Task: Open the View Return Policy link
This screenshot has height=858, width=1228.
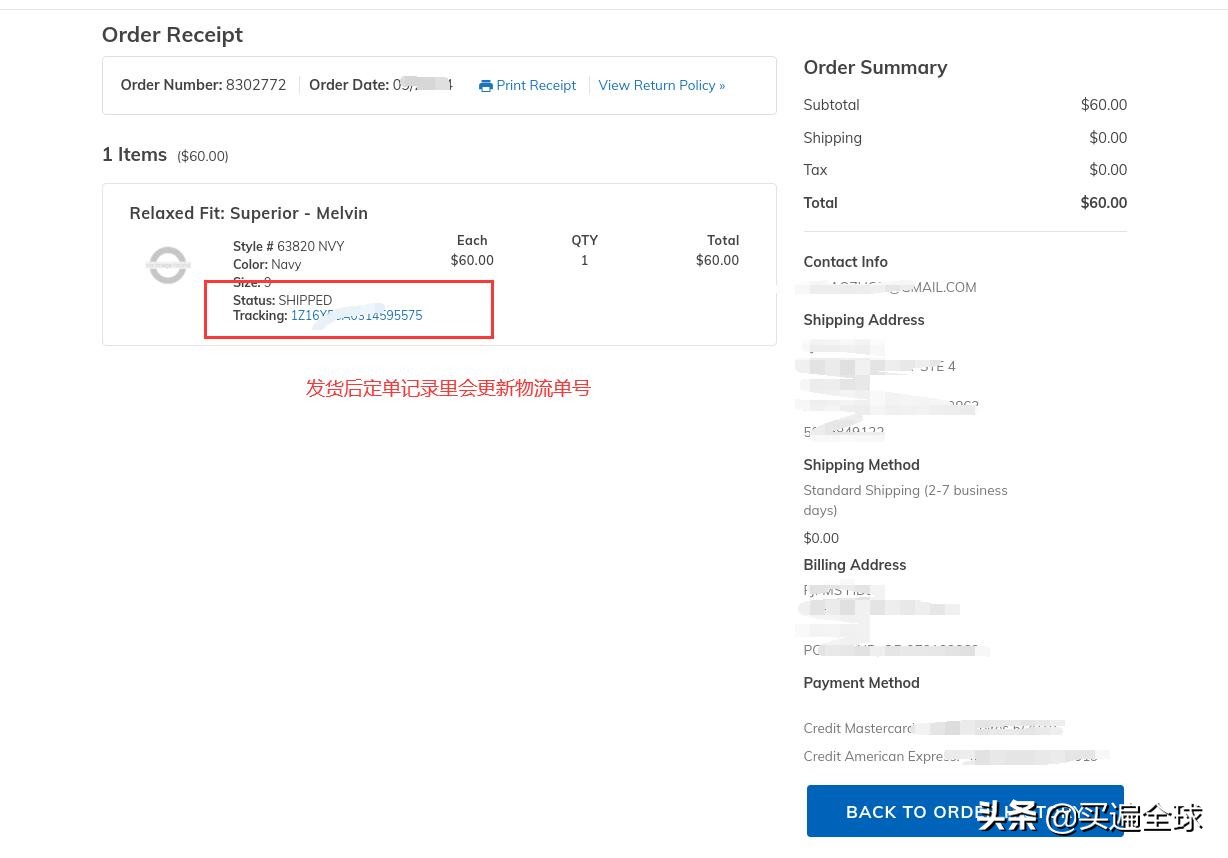Action: point(661,86)
